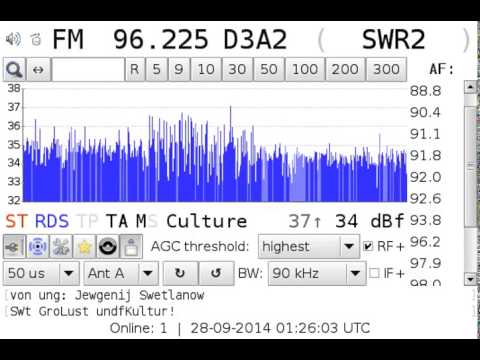Click radiotext line "von ung: Jewgenij Swetlanow"
This screenshot has width=480, height=360.
coord(107,295)
